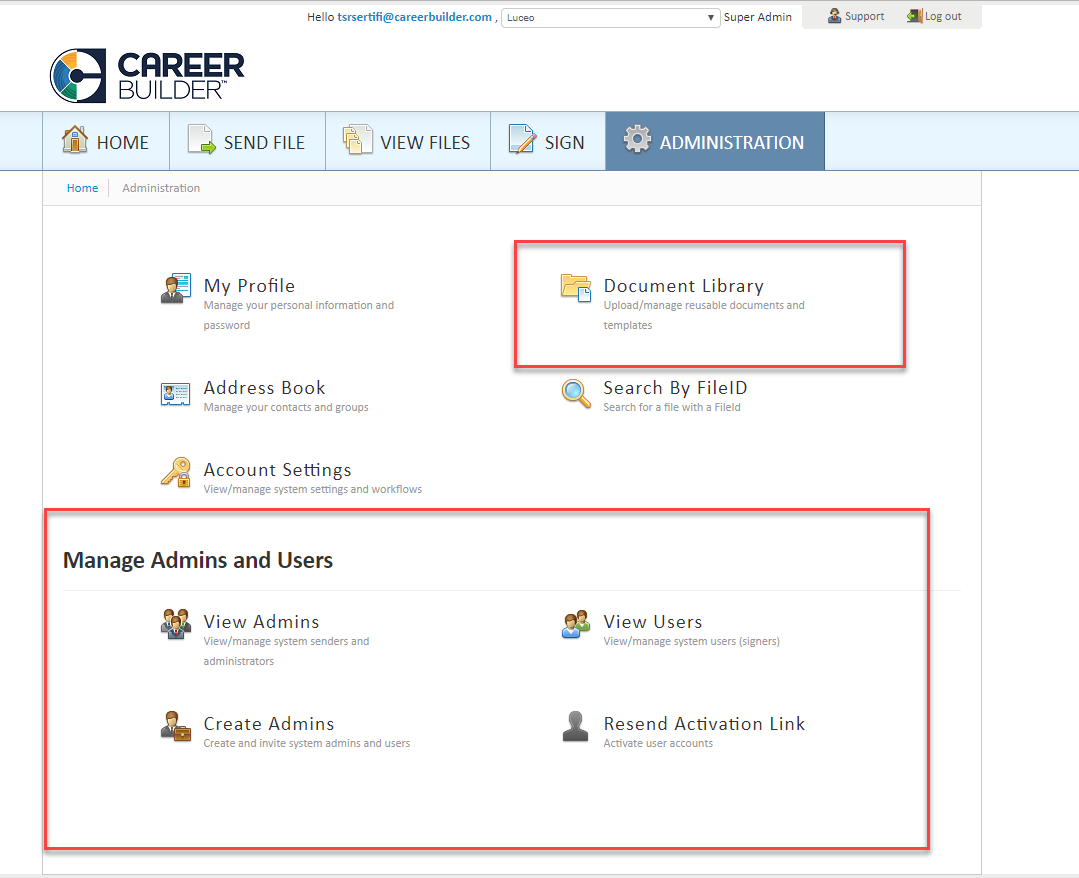Click the Search By FileID magnifier icon
This screenshot has height=878, width=1079.
coord(576,394)
